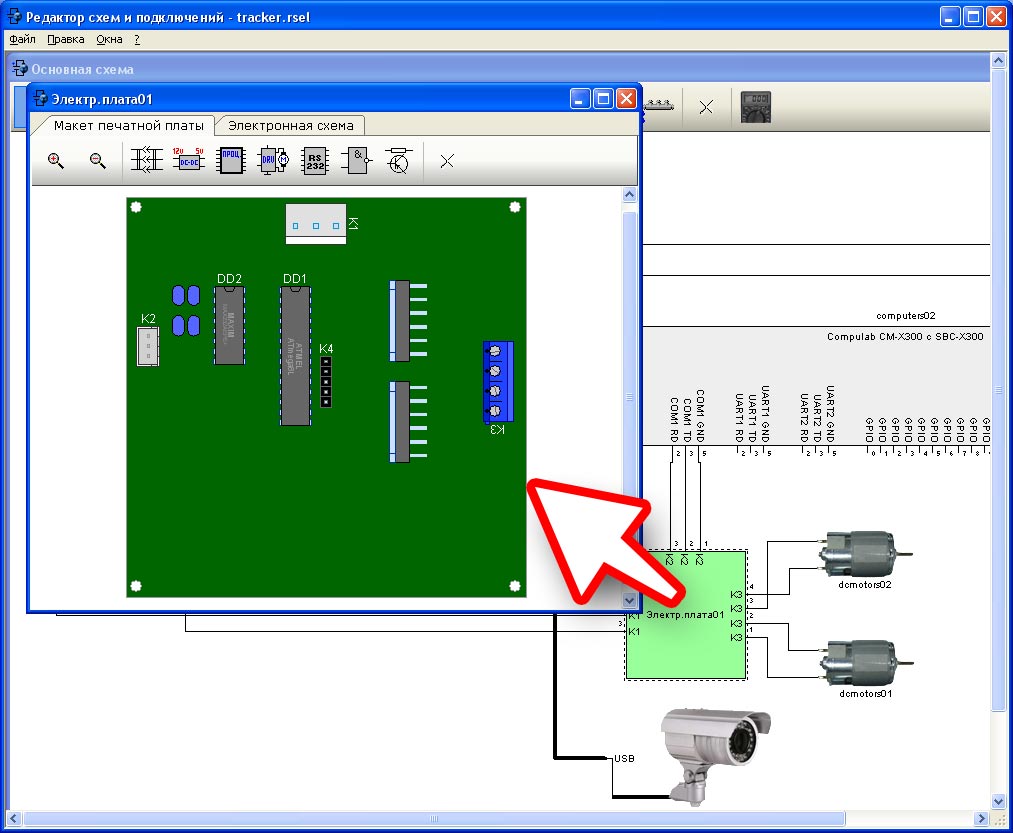
Task: Select the multimeter tool in main toolbar
Action: (x=755, y=107)
